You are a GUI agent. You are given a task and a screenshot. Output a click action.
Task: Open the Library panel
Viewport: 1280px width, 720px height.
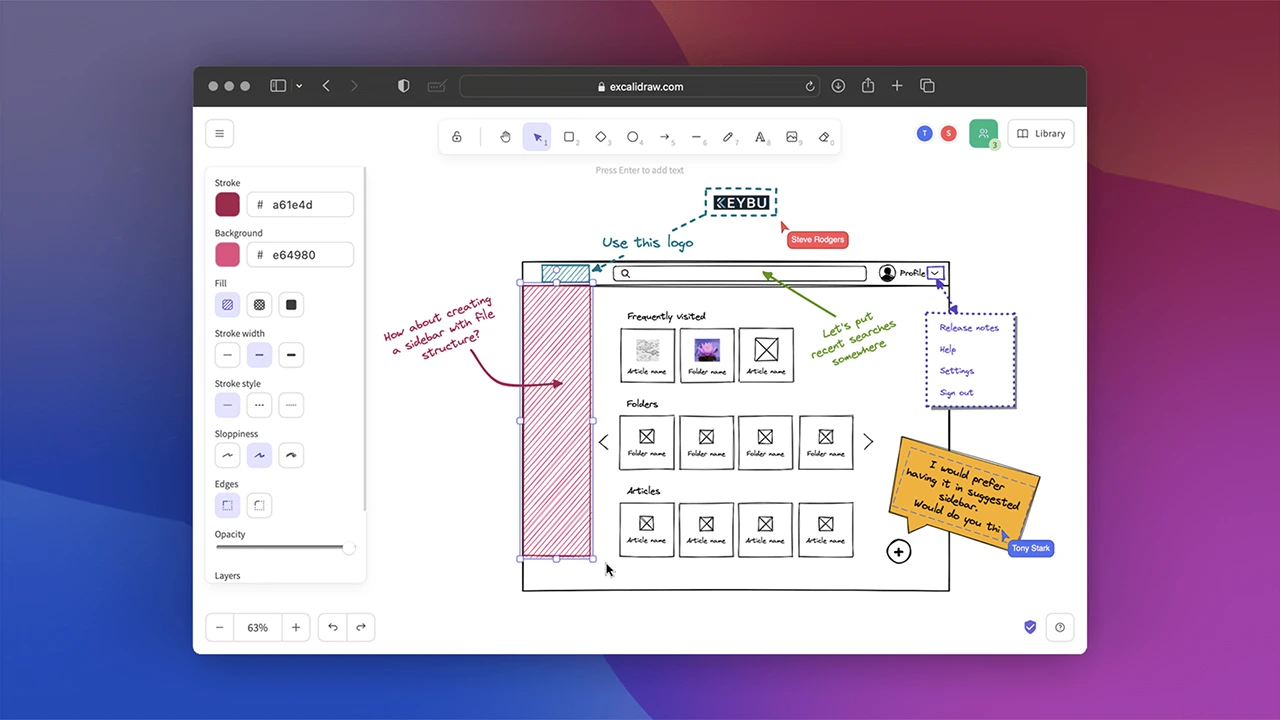point(1041,133)
